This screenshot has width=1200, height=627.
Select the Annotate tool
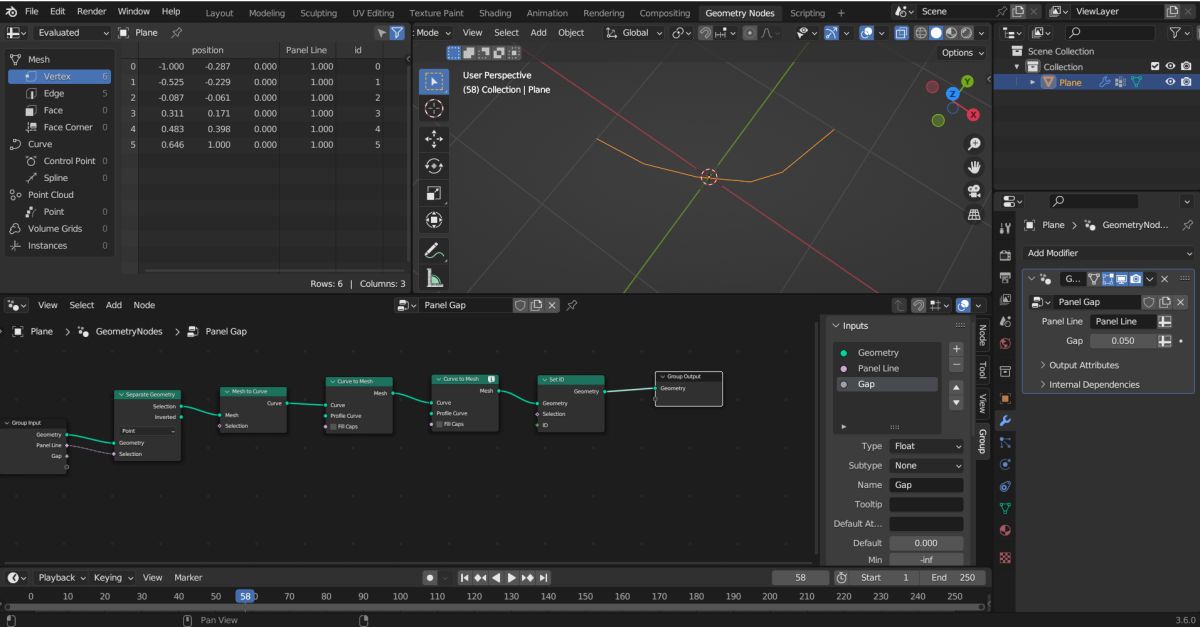pyautogui.click(x=435, y=252)
